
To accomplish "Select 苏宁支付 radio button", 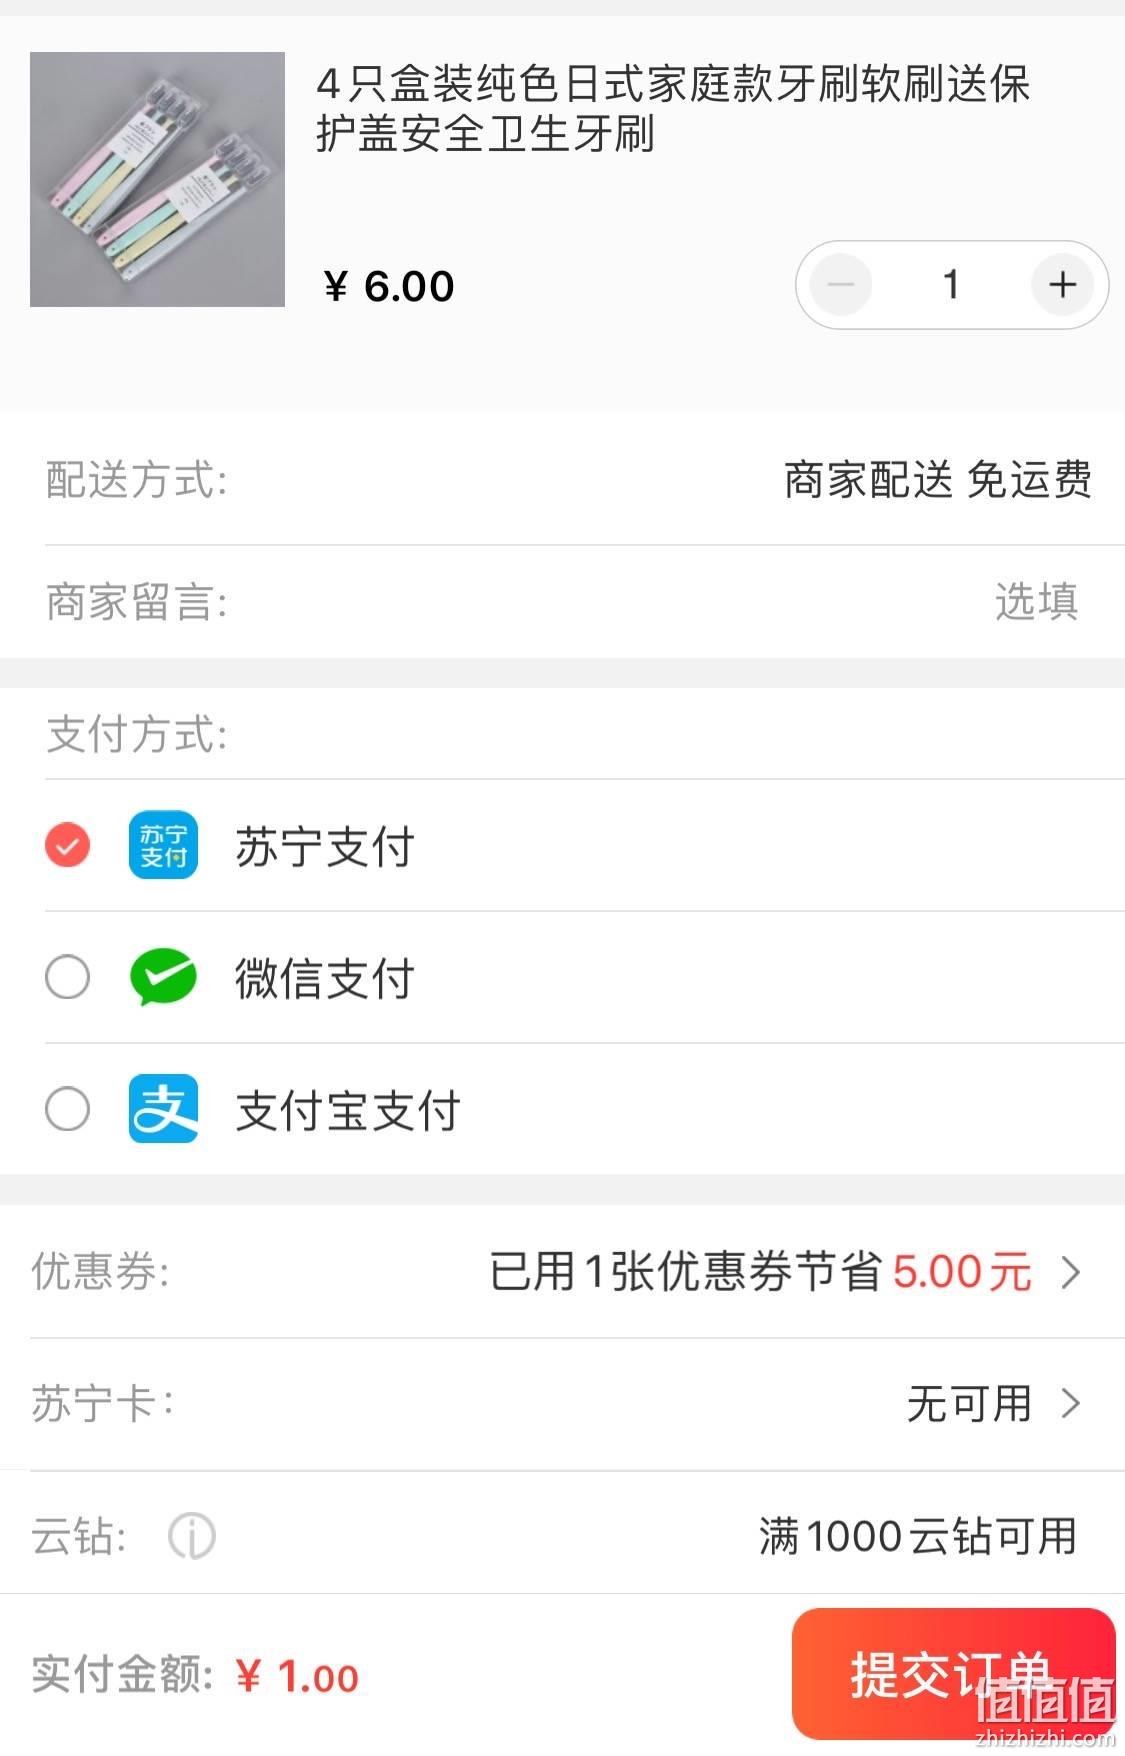I will (x=67, y=846).
